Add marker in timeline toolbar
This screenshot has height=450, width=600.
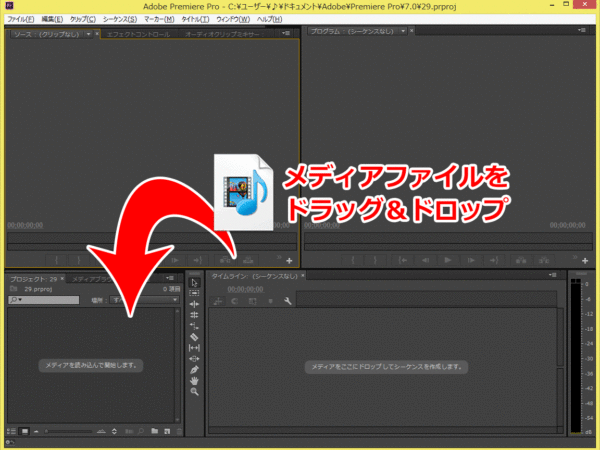point(270,302)
